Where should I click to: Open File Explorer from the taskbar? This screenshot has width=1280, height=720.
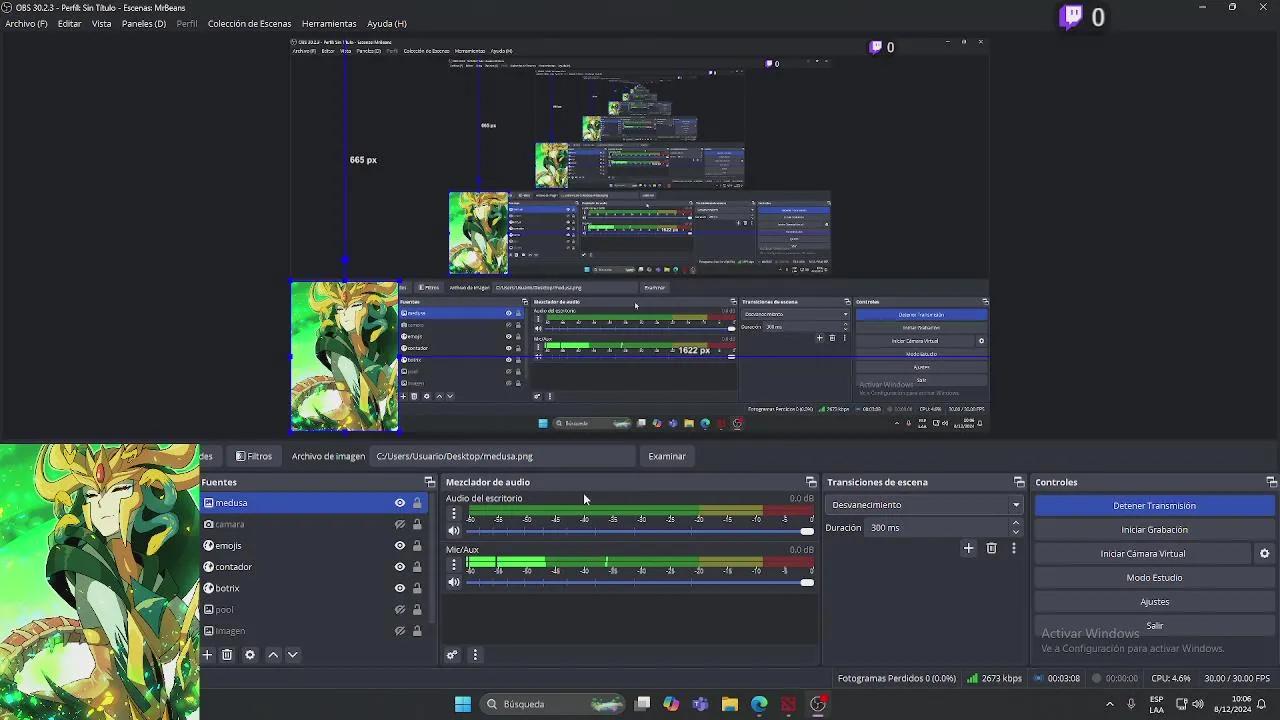click(730, 704)
